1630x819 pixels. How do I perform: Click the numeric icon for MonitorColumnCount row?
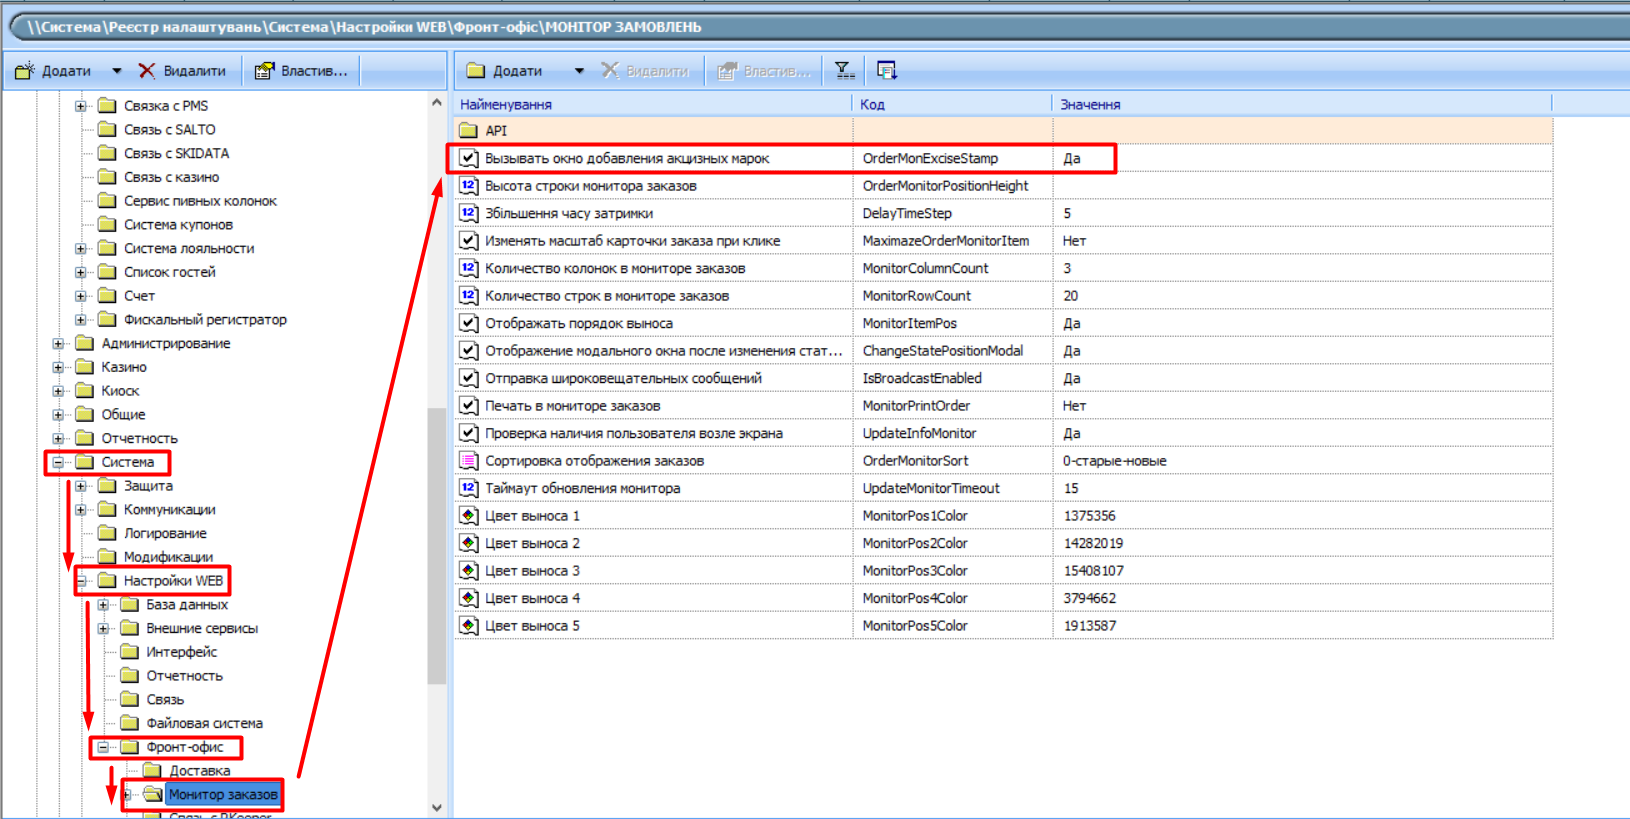468,268
